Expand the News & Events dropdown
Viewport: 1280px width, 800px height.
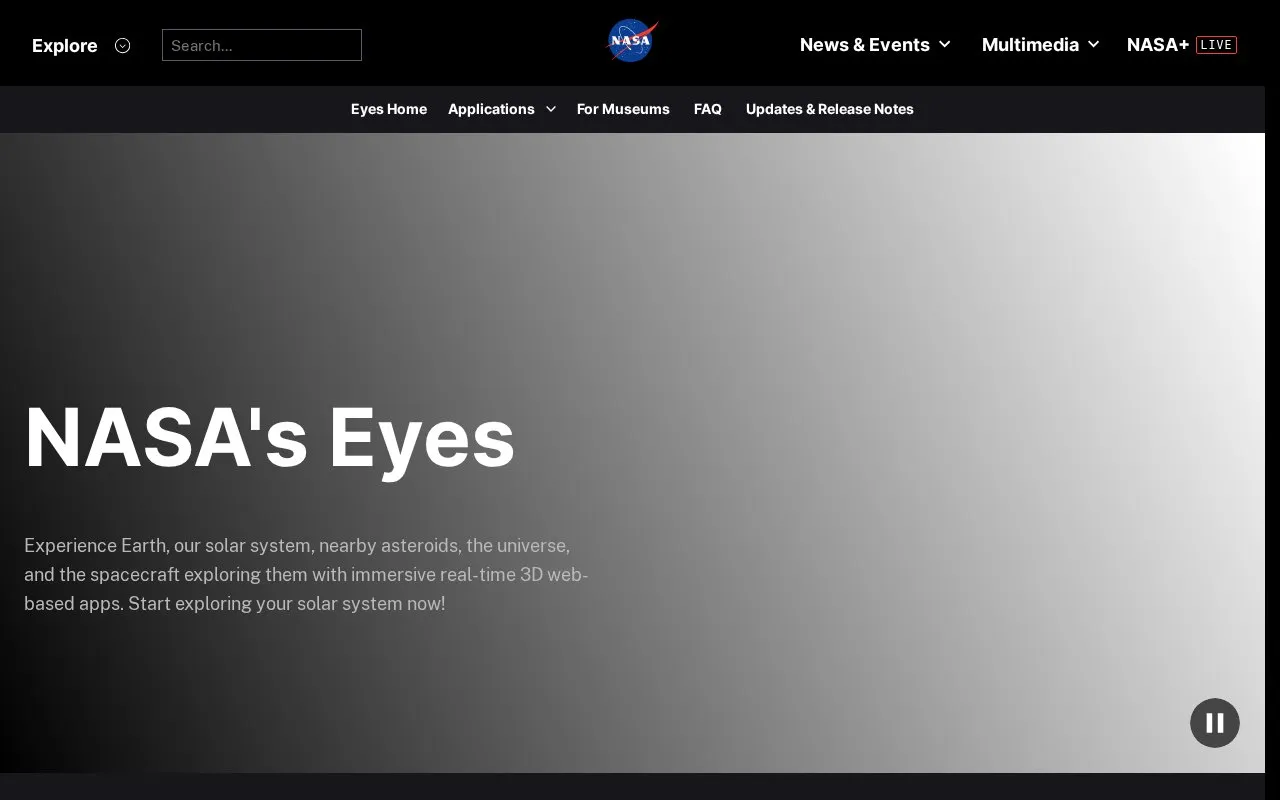(875, 44)
